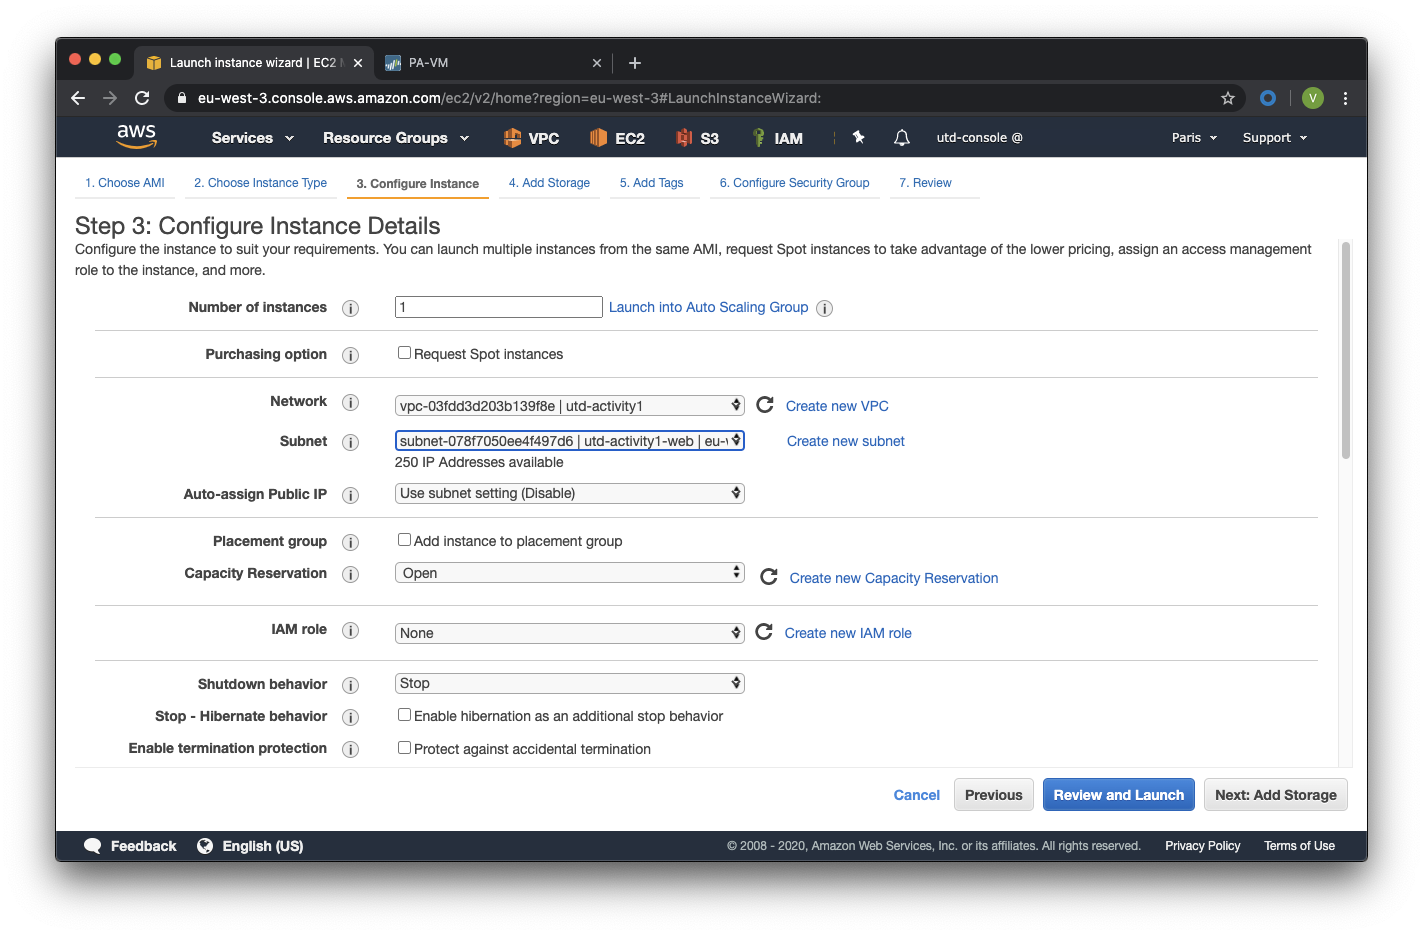
Task: Click Create new Capacity Reservation link
Action: (894, 578)
